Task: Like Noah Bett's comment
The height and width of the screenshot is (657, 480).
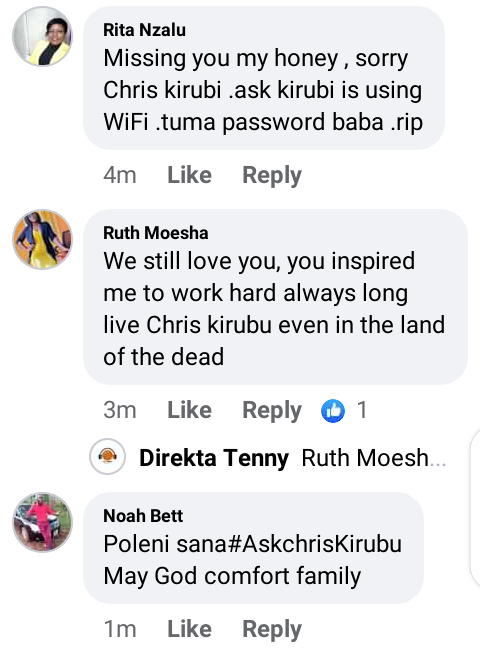Action: click(189, 629)
